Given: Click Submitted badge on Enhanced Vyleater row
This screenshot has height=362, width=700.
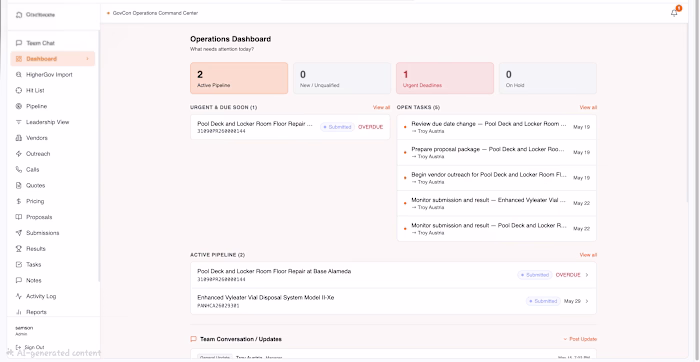Looking at the screenshot, I should (x=543, y=301).
